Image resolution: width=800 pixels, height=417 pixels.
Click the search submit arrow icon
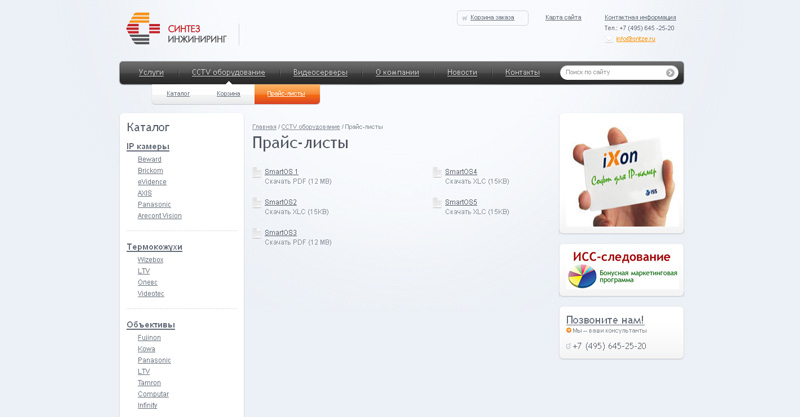click(x=670, y=72)
